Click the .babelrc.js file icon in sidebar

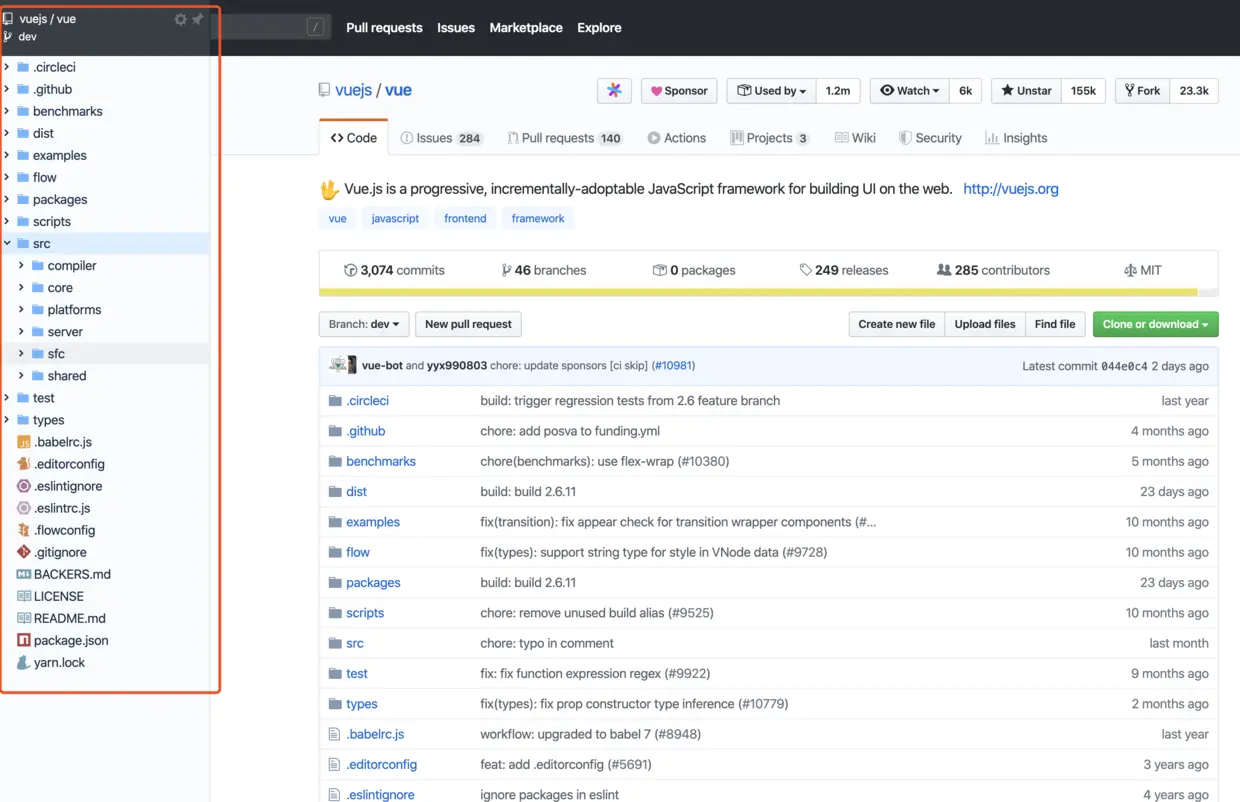point(24,442)
